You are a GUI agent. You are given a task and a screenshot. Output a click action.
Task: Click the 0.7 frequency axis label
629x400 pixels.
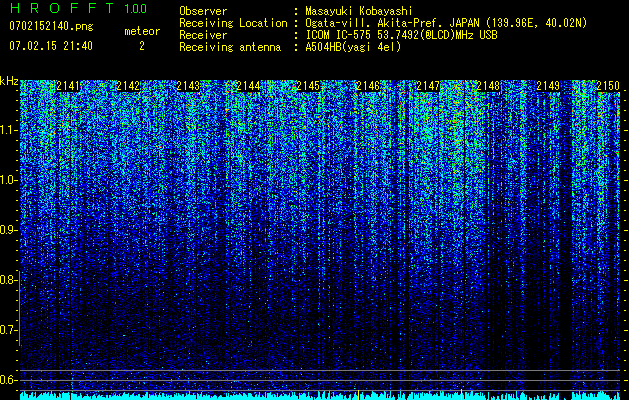pyautogui.click(x=8, y=330)
